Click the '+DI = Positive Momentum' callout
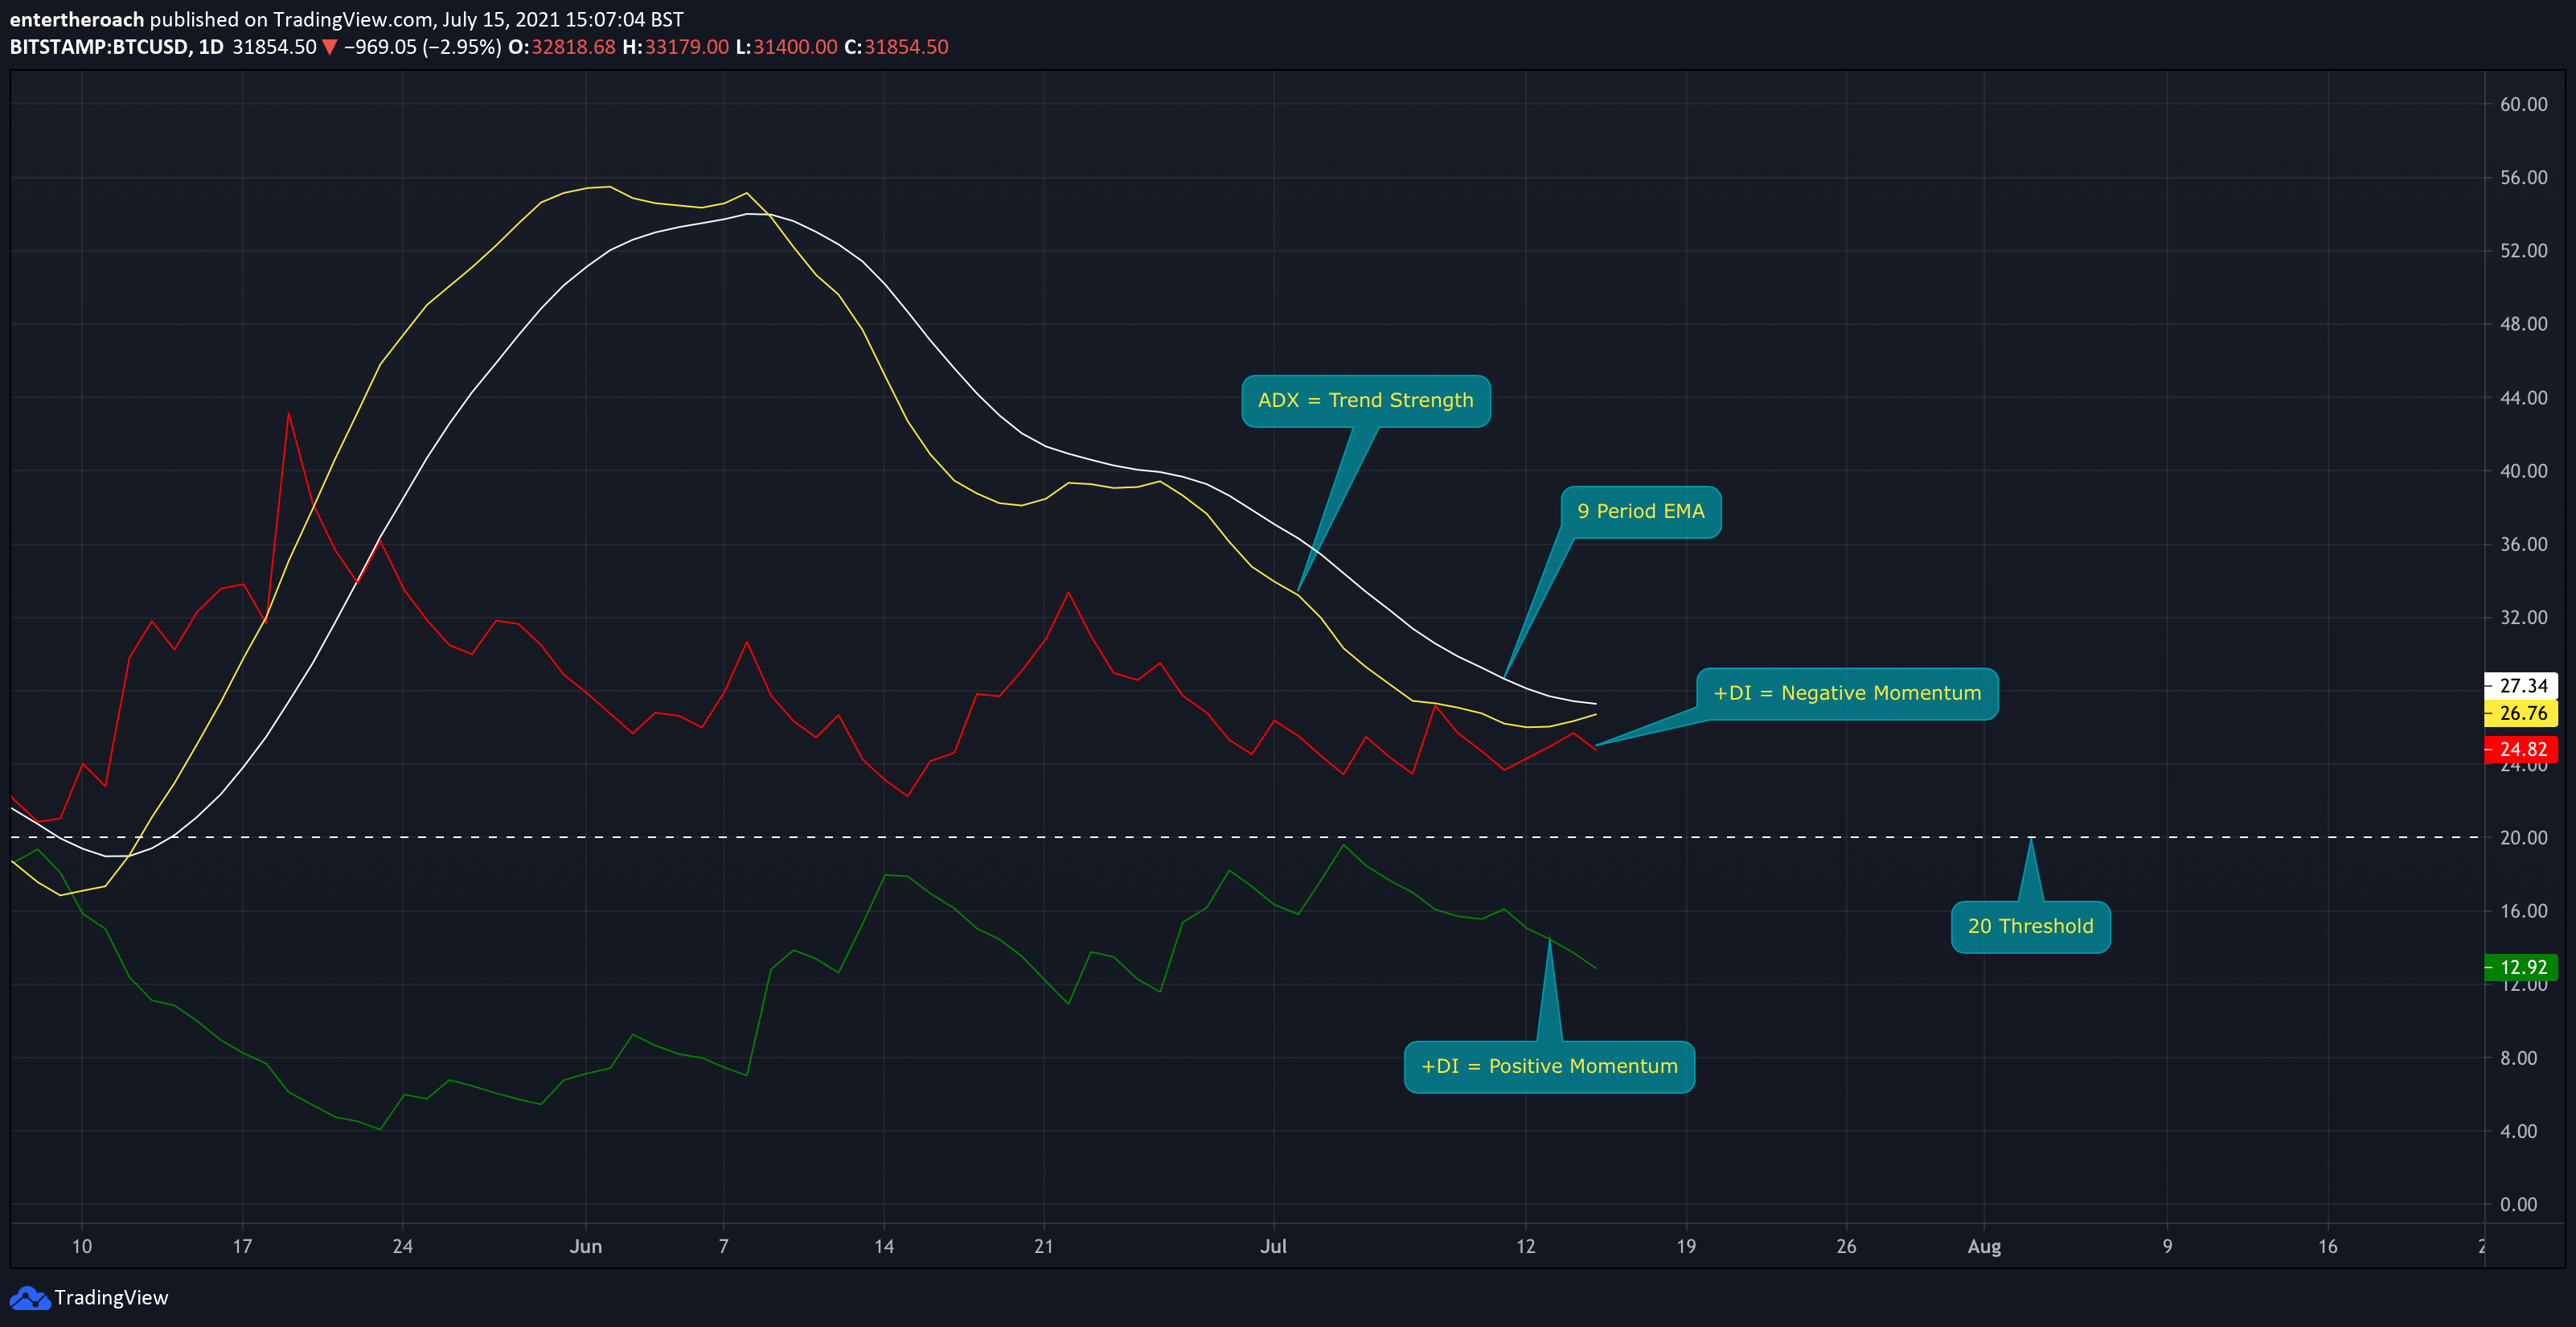This screenshot has height=1327, width=2576. point(1549,1067)
